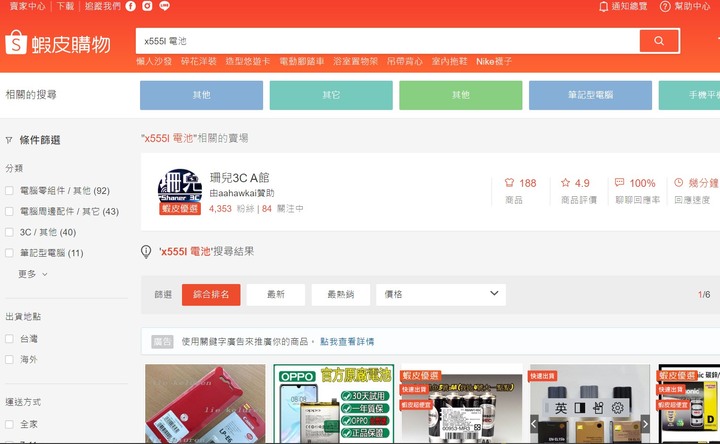Open 下載 in top bar
This screenshot has width=720, height=444.
click(65, 6)
